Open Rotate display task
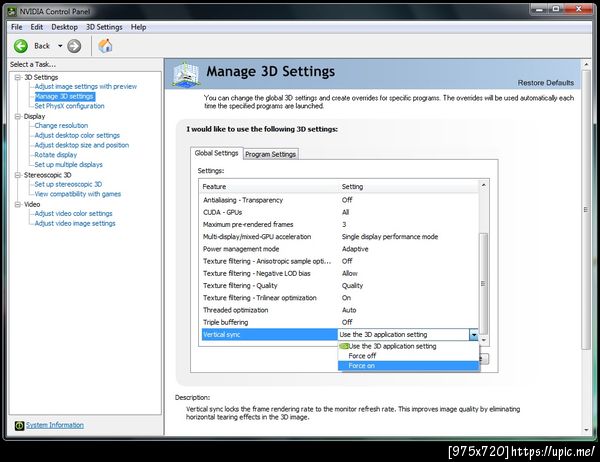The width and height of the screenshot is (600, 462). click(x=55, y=155)
